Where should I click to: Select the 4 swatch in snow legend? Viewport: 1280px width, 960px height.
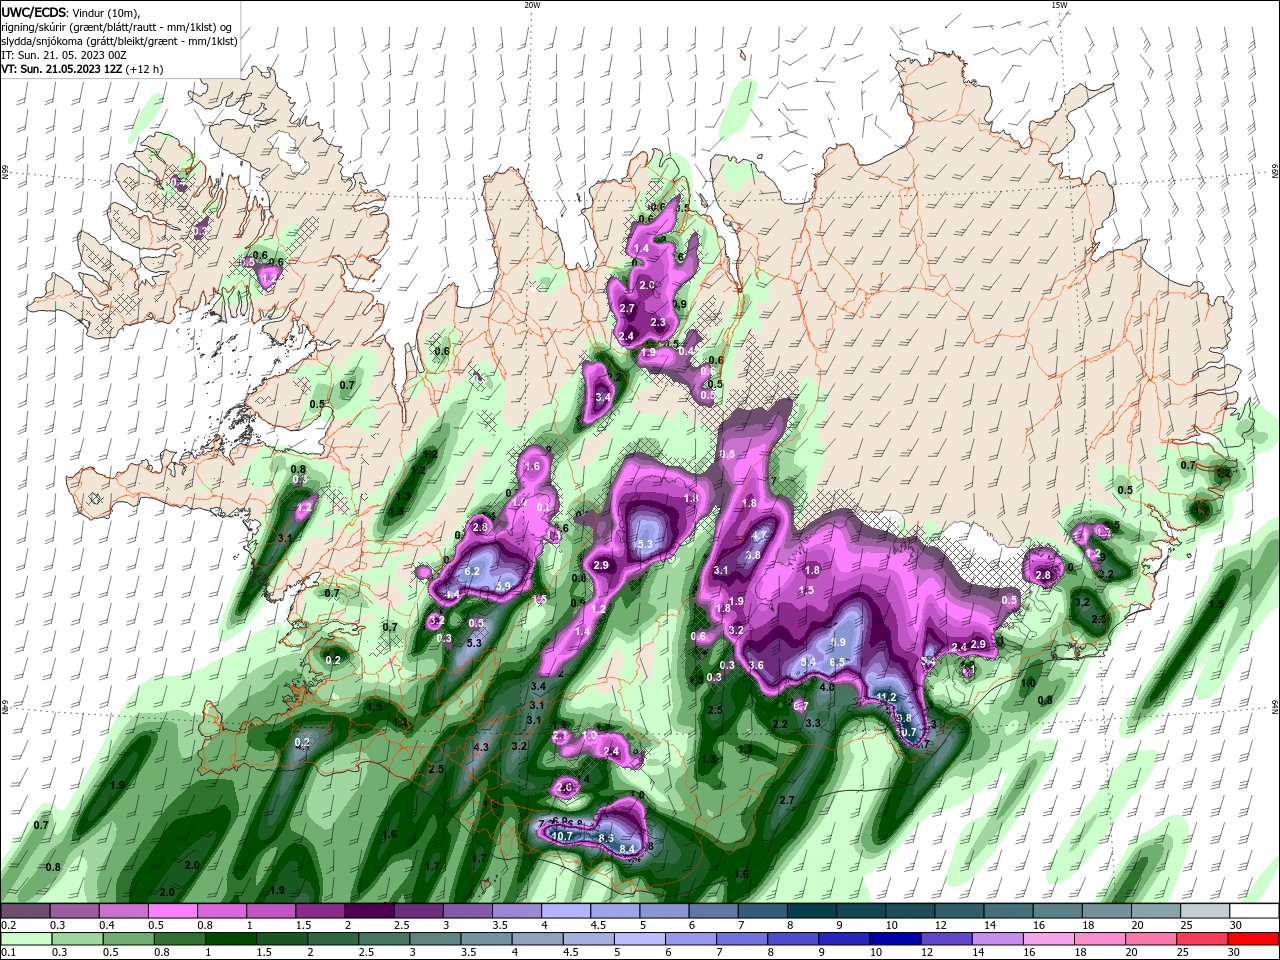click(566, 910)
